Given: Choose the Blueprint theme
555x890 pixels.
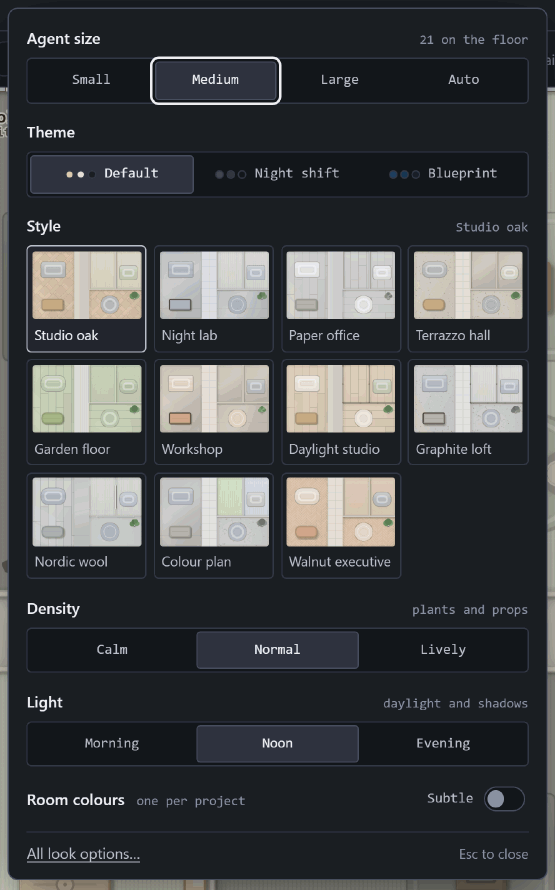Looking at the screenshot, I should [443, 174].
